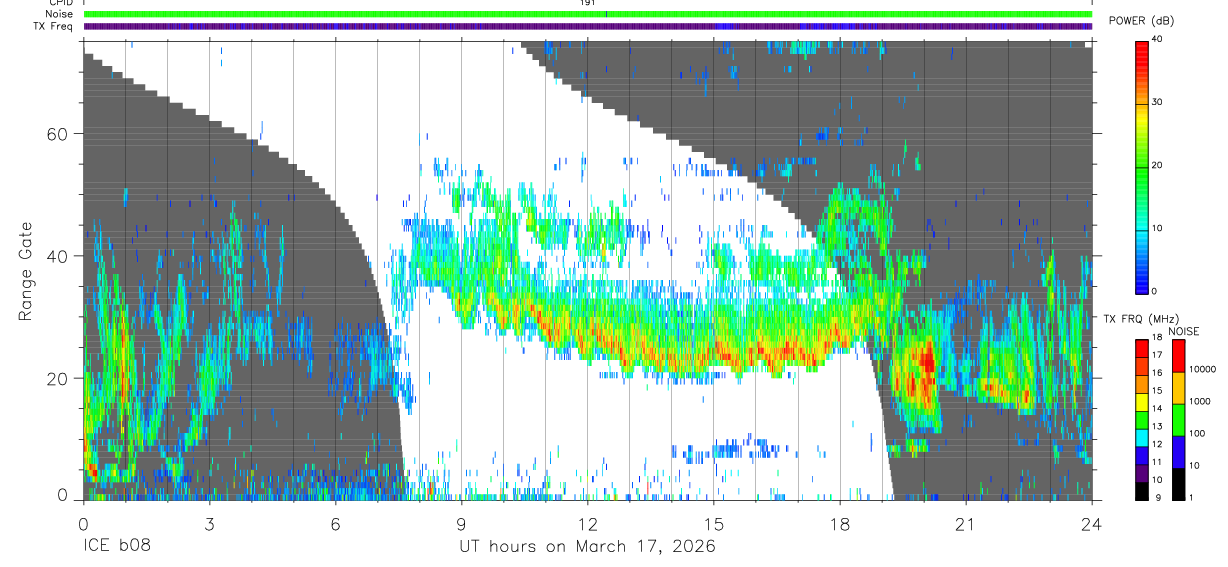Click the black bottom segment of NOISE scale
The width and height of the screenshot is (1228, 567).
tap(1178, 483)
